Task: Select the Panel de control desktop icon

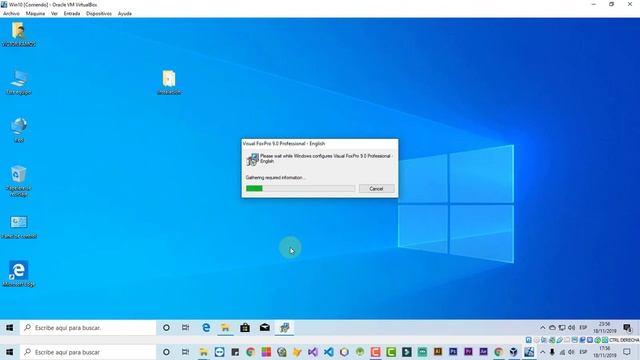Action: (x=19, y=227)
